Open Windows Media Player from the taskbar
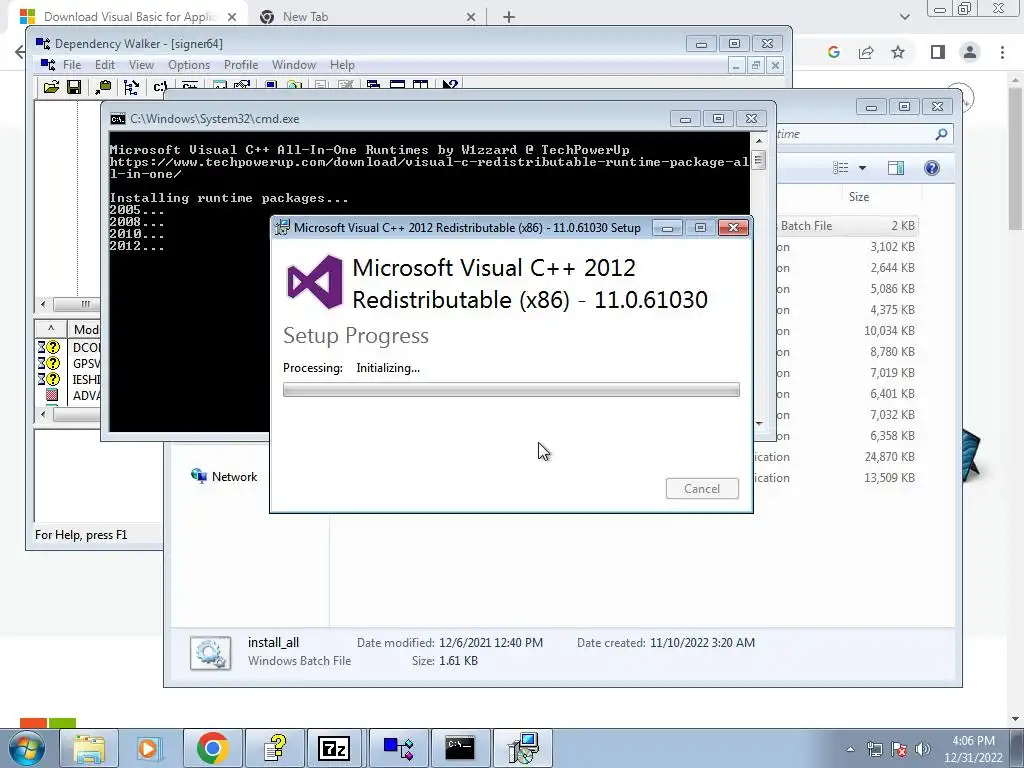The image size is (1024, 768). [150, 748]
